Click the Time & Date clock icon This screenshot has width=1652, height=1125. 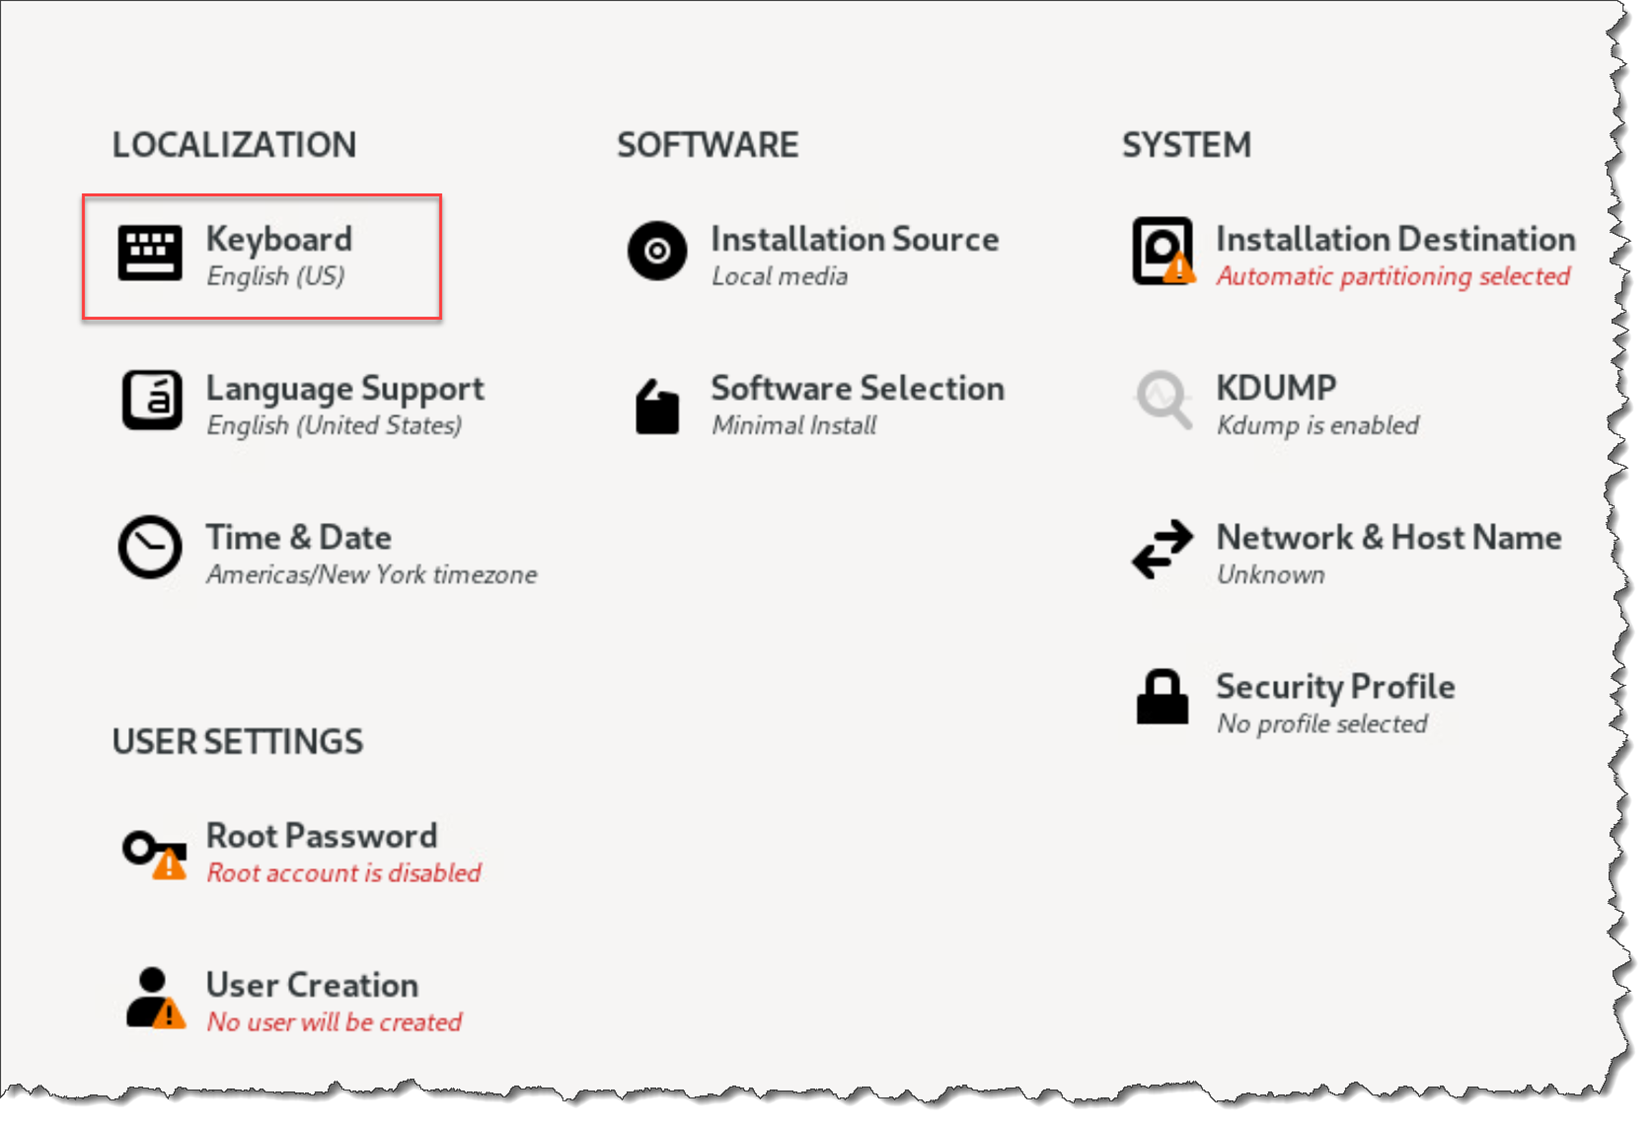(150, 547)
